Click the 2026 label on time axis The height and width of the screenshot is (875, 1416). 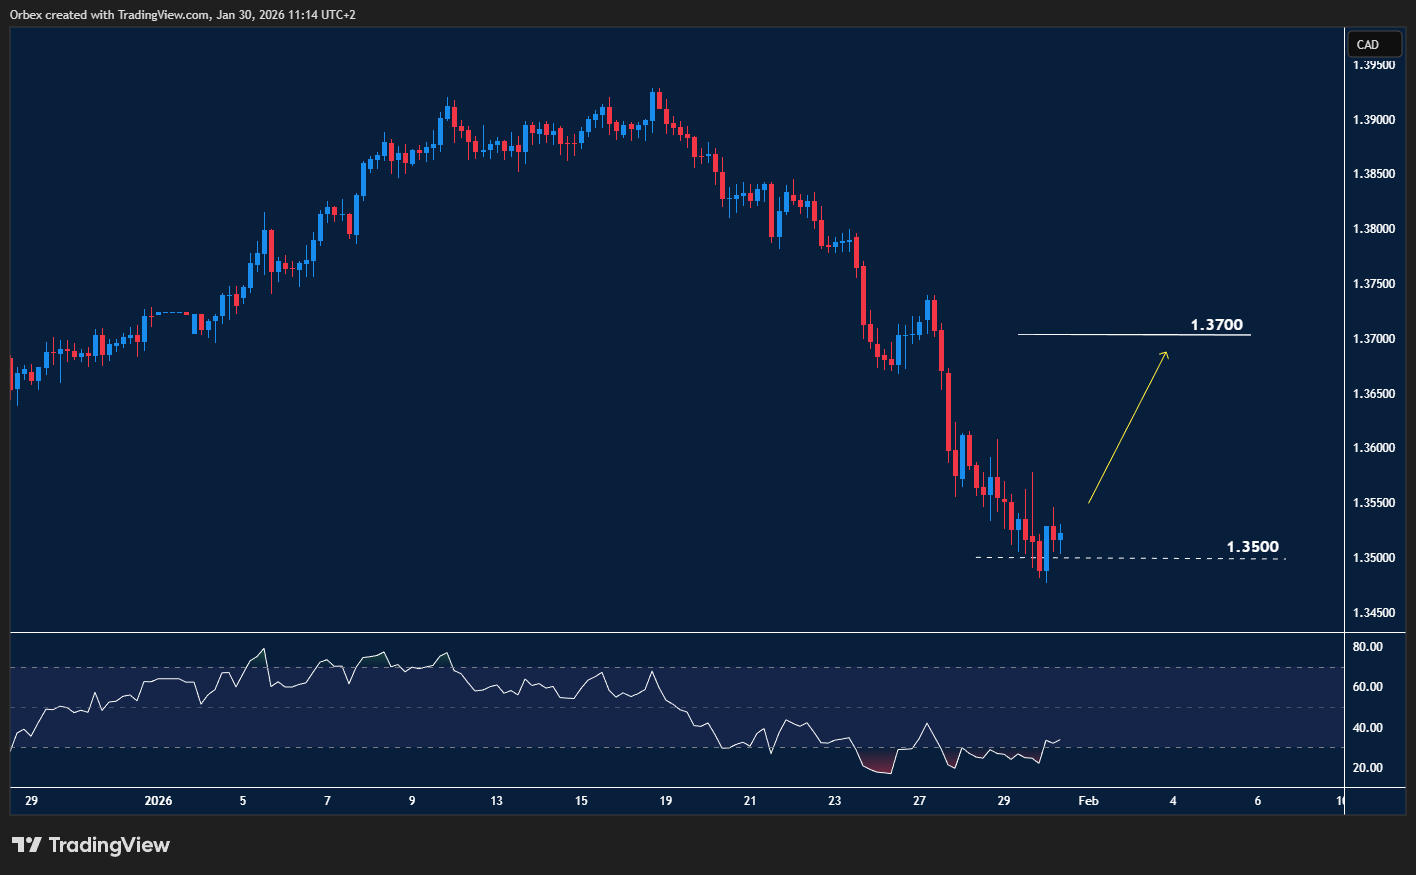coord(159,801)
